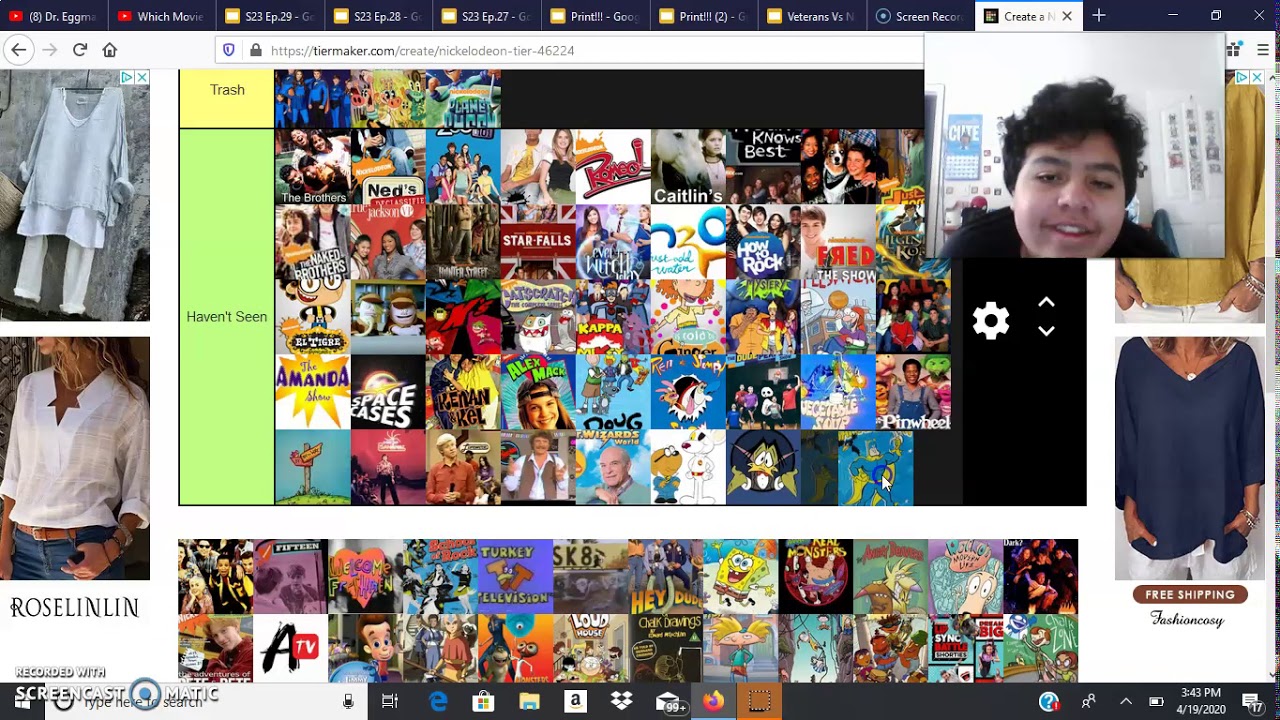Click the site padlock icon
Screen dimensions: 1280x720
click(255, 50)
